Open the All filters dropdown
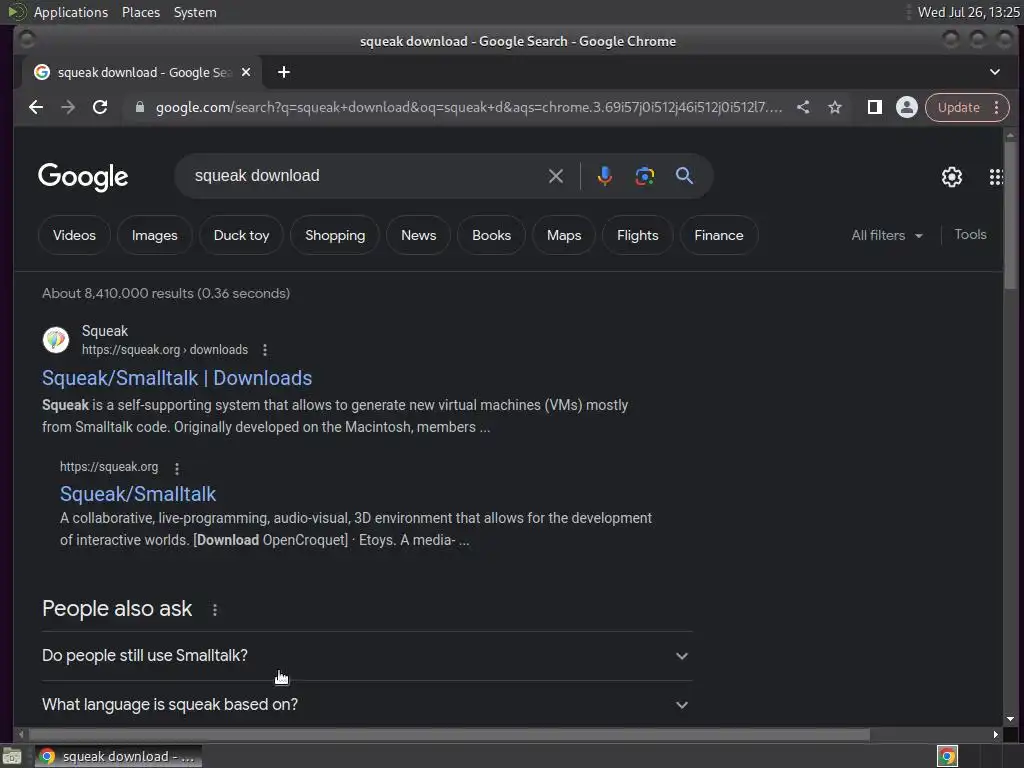 887,235
